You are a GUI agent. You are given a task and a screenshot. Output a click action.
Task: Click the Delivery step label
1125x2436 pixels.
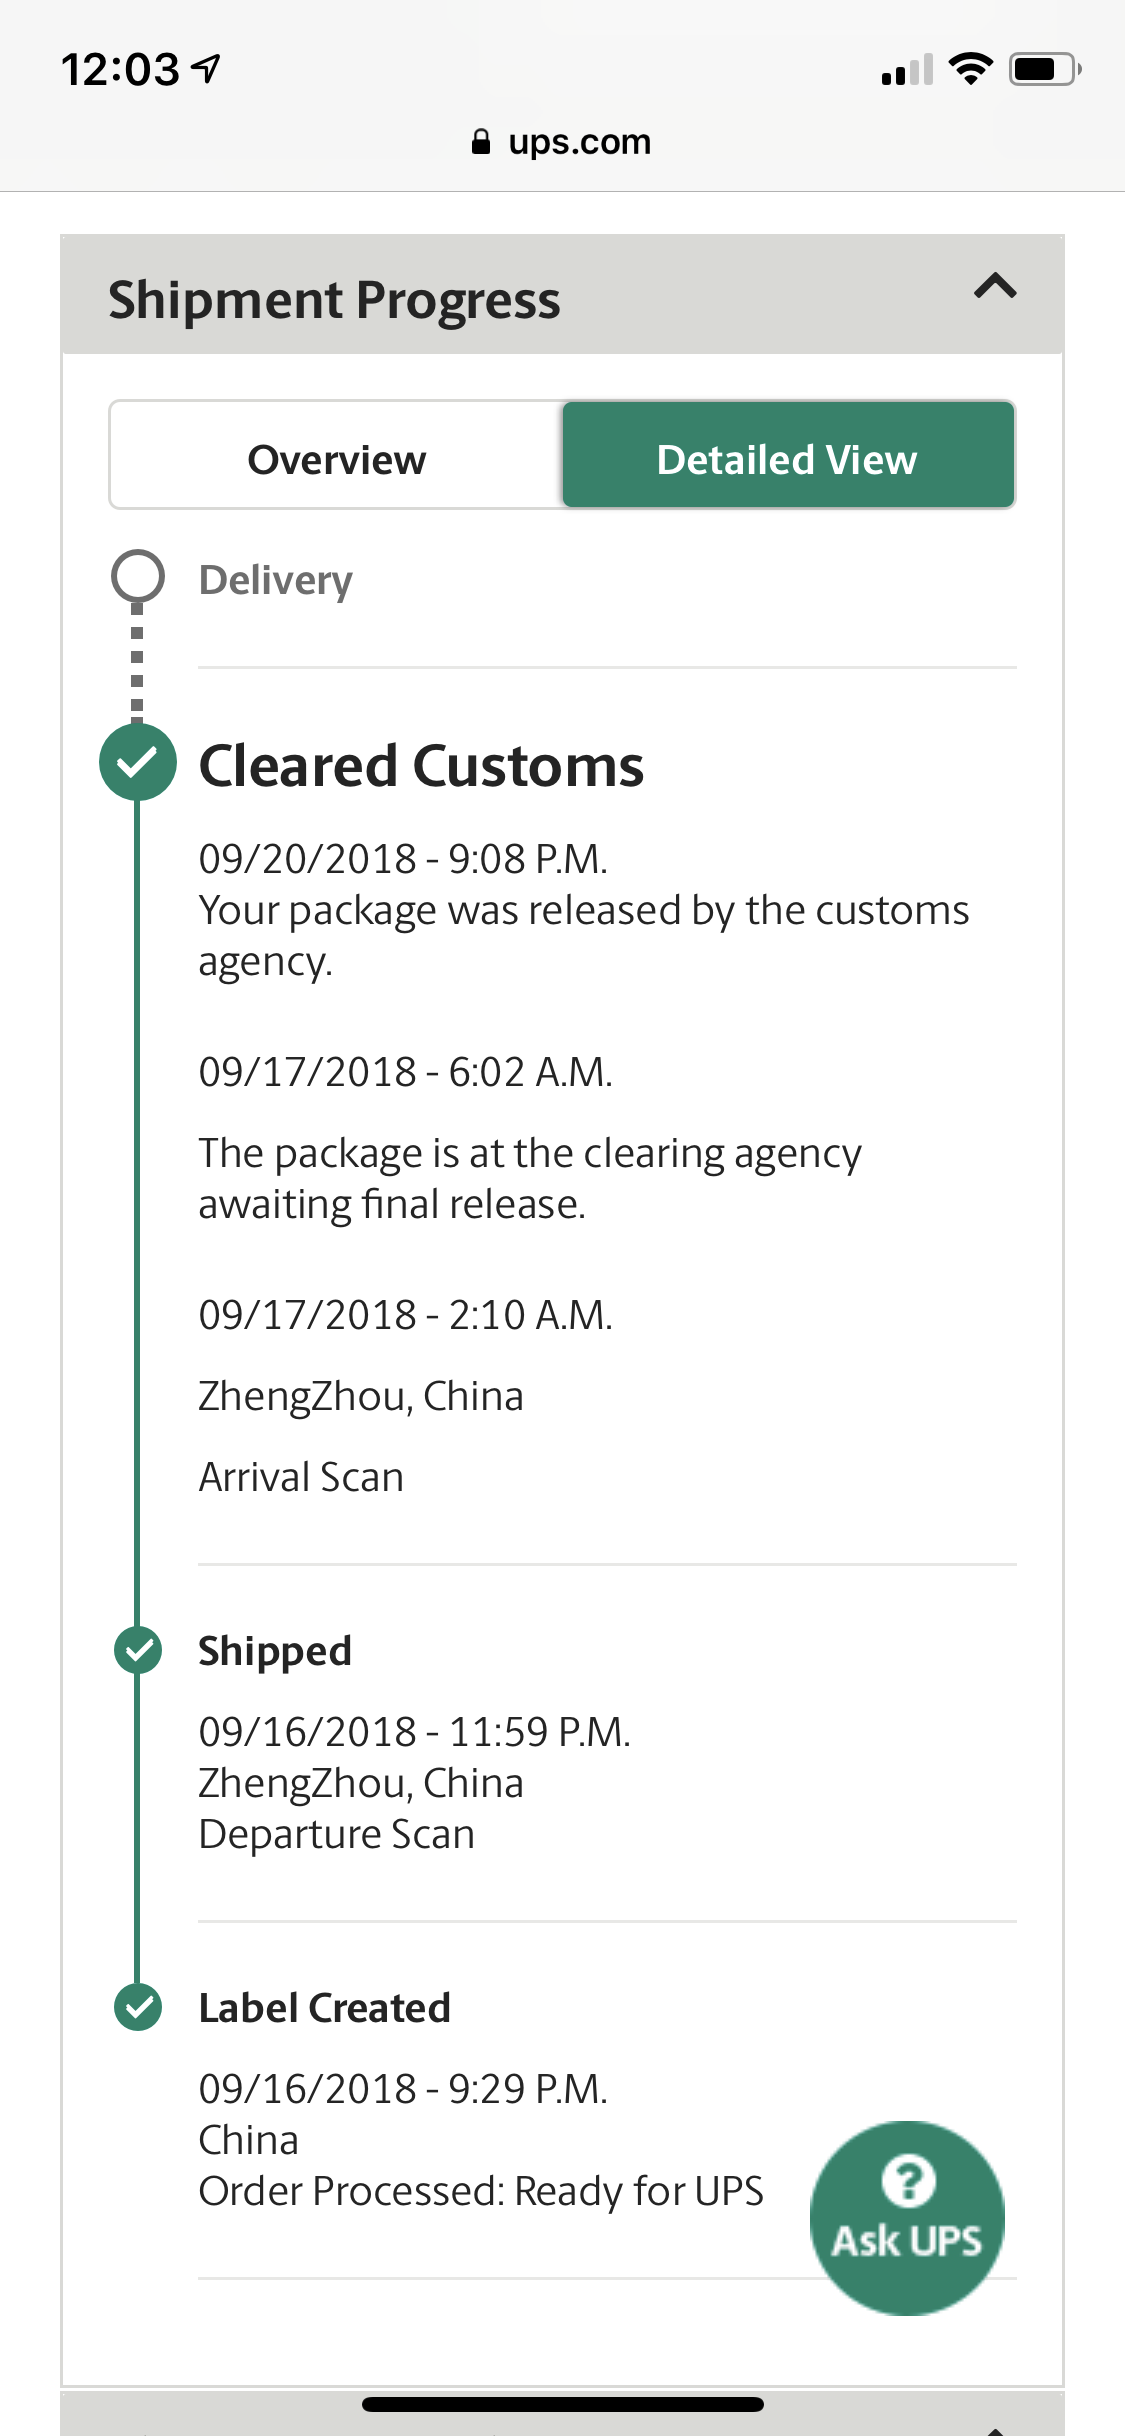(x=276, y=580)
